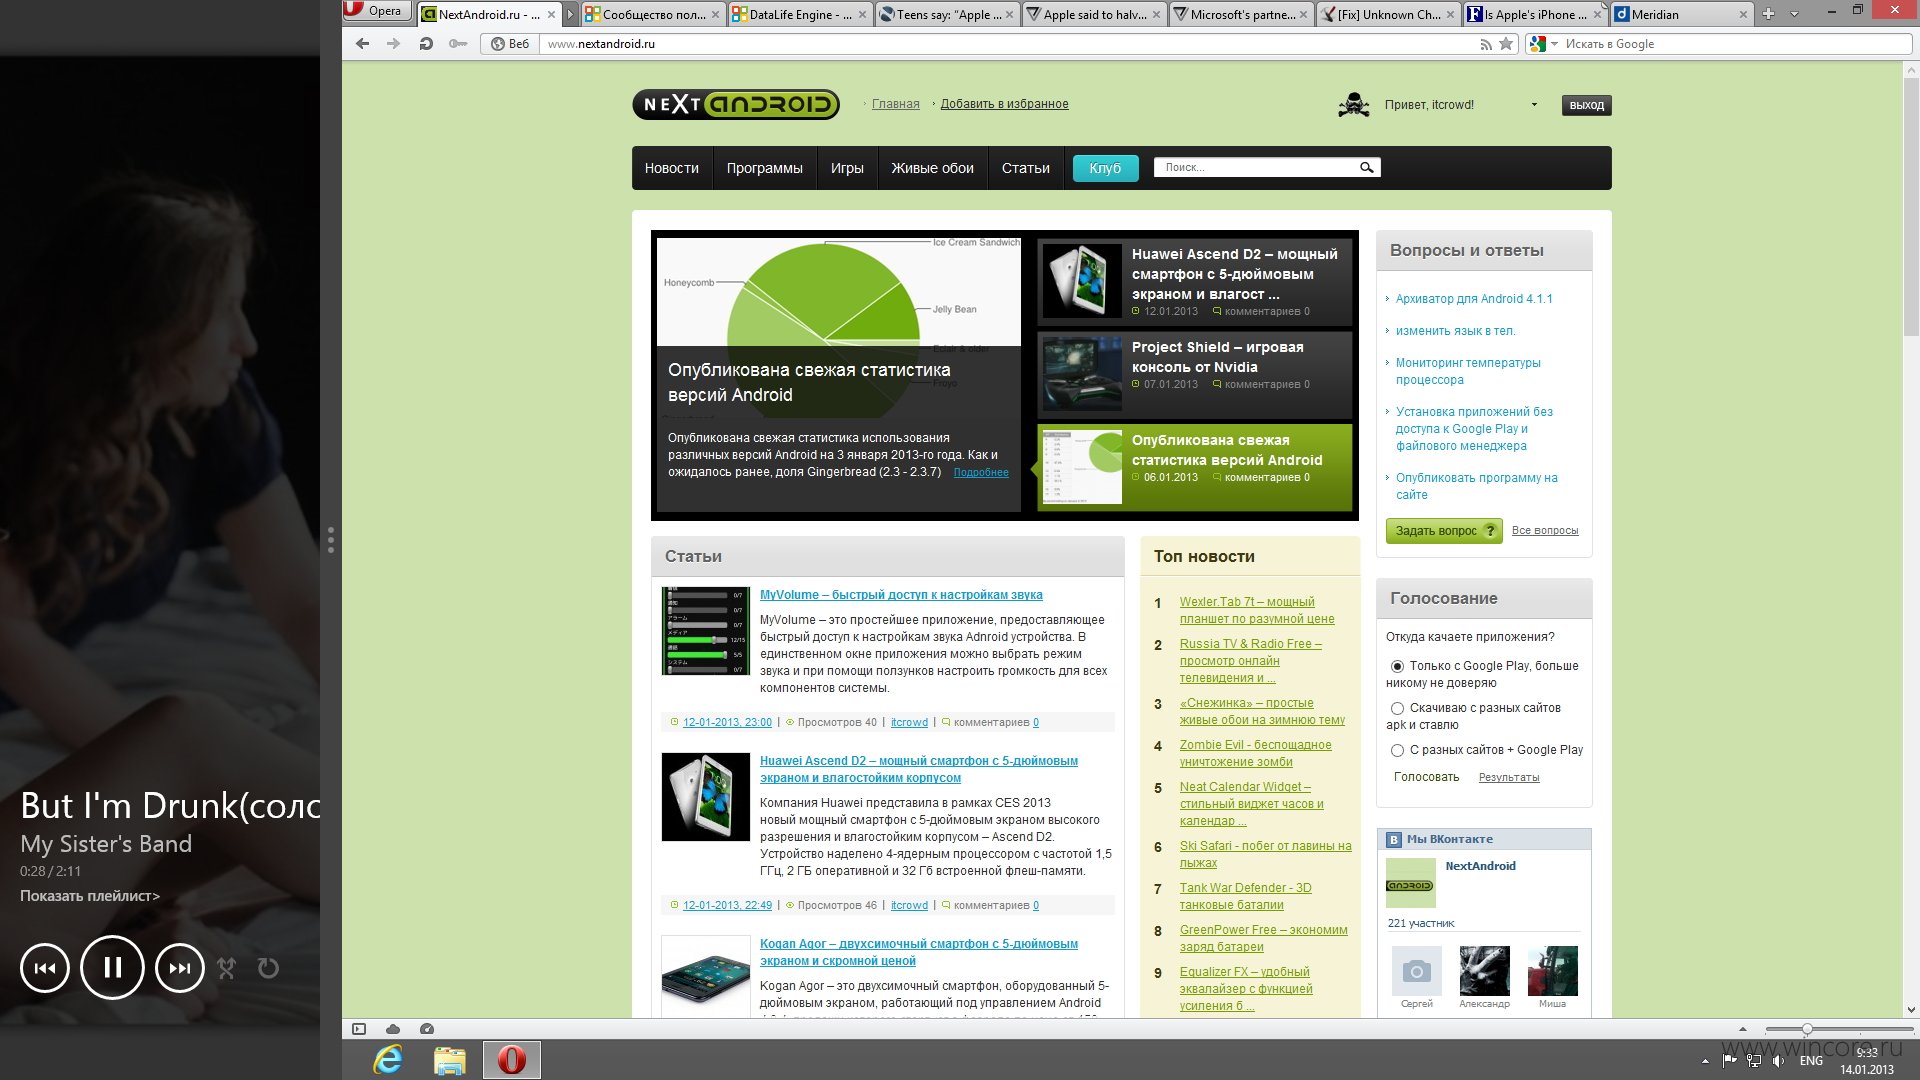Screen dimensions: 1920x1080
Task: Skip to previous track in music player
Action: point(45,968)
